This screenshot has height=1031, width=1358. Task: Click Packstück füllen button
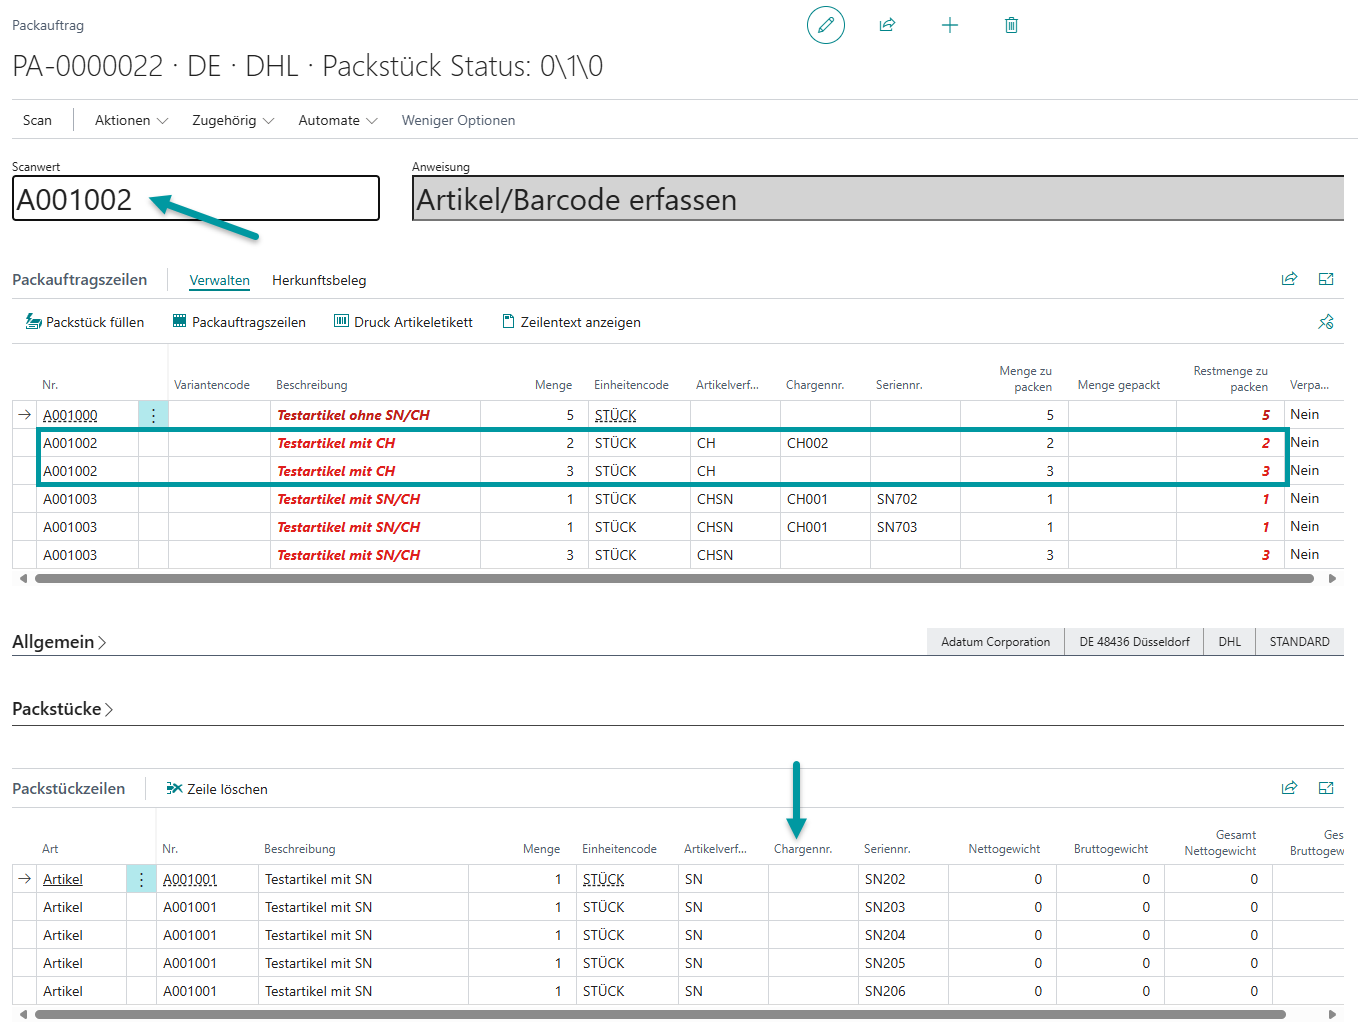tap(85, 322)
